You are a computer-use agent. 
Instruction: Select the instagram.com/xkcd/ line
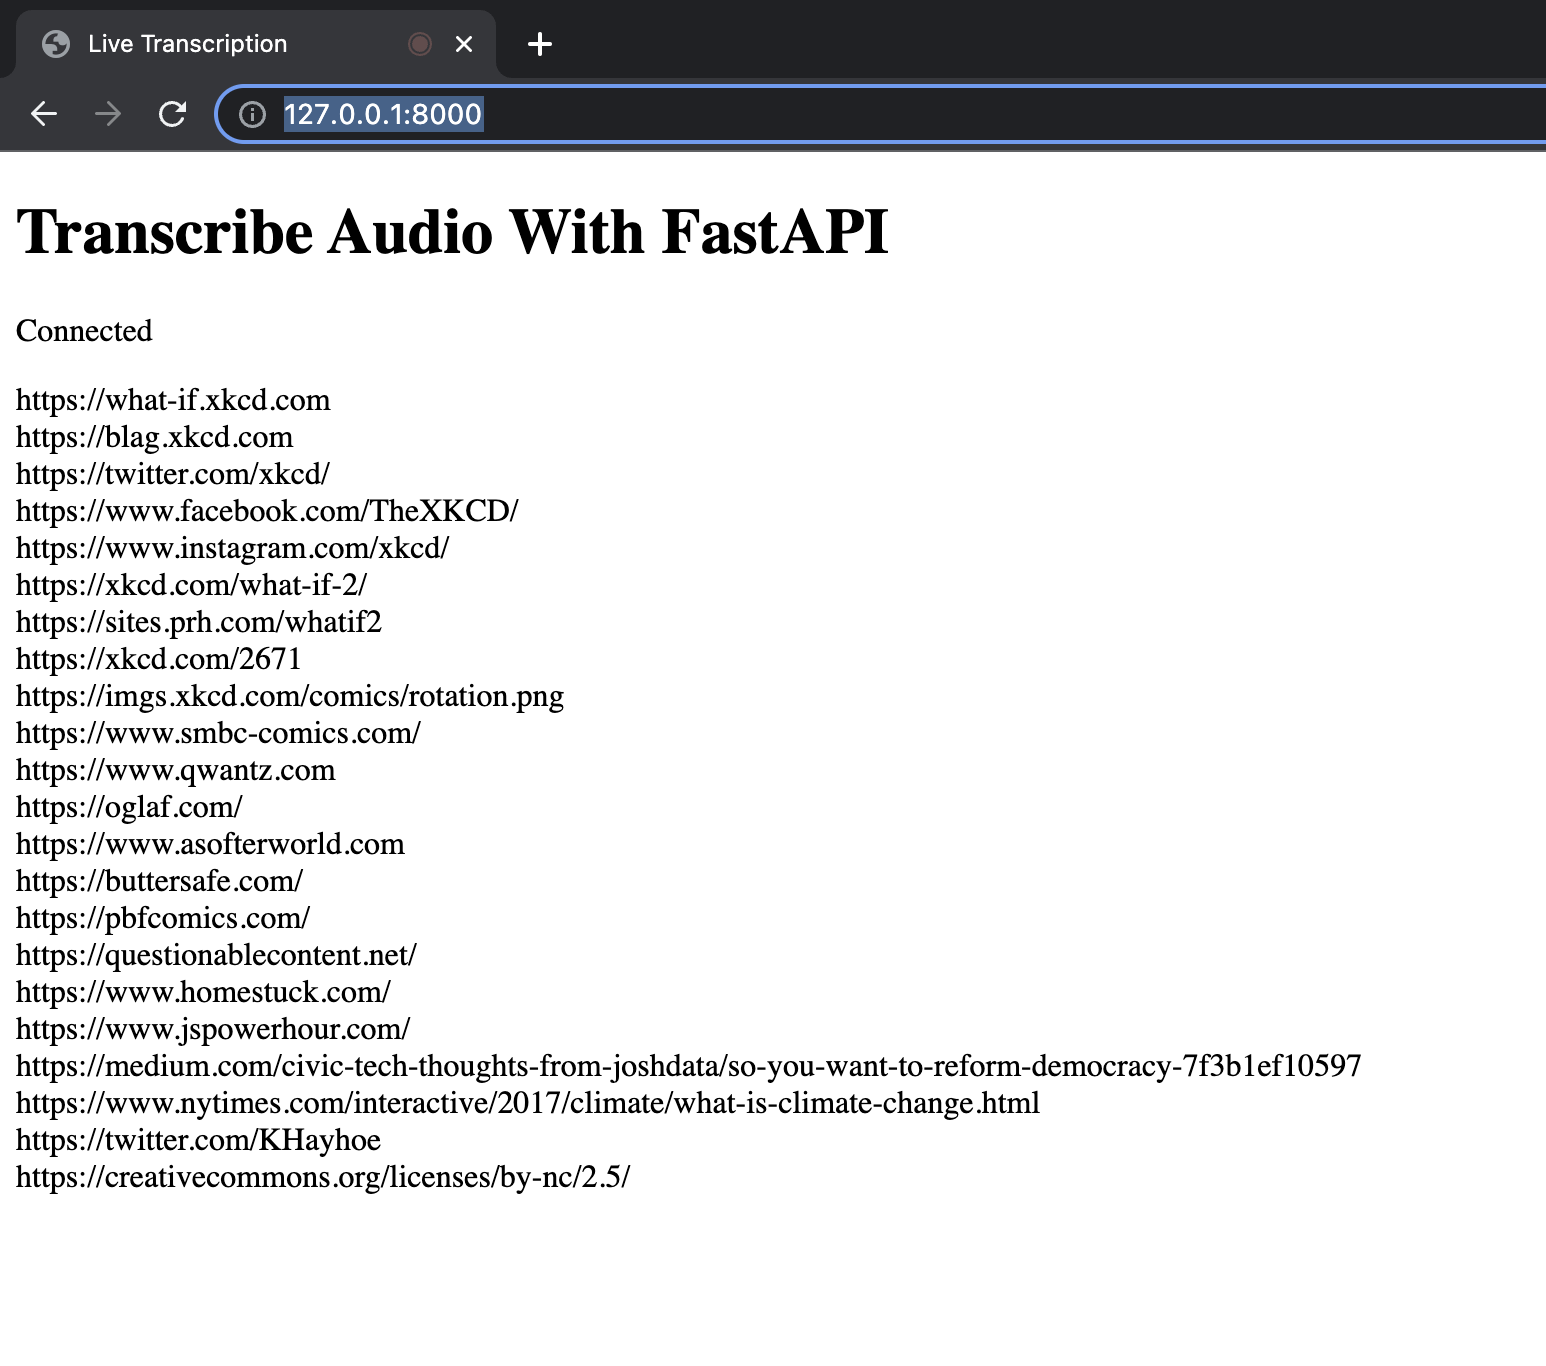click(x=232, y=548)
